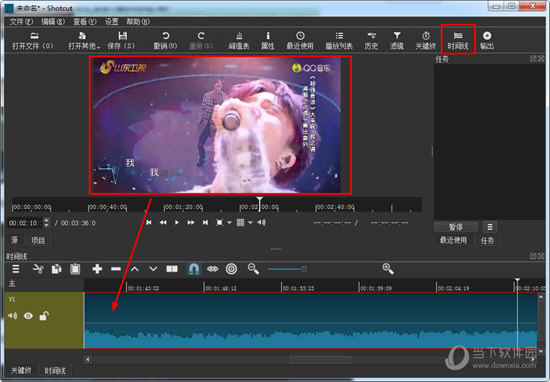Image resolution: width=550 pixels, height=382 pixels.
Task: Click the Undo toolbar icon
Action: click(x=165, y=40)
